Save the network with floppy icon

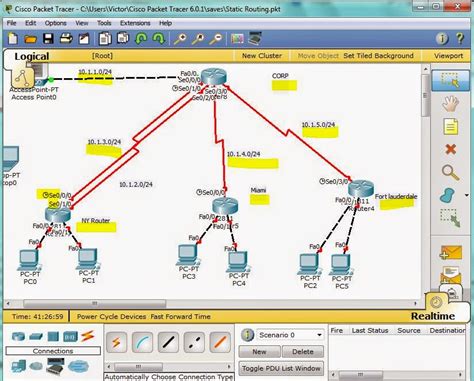pyautogui.click(x=48, y=39)
